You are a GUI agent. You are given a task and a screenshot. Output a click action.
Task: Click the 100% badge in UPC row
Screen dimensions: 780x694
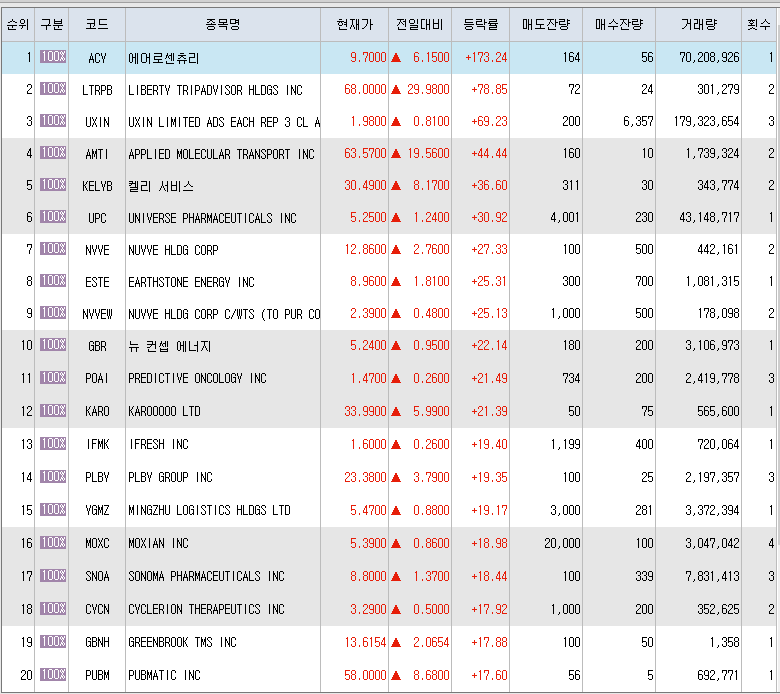click(x=53, y=217)
